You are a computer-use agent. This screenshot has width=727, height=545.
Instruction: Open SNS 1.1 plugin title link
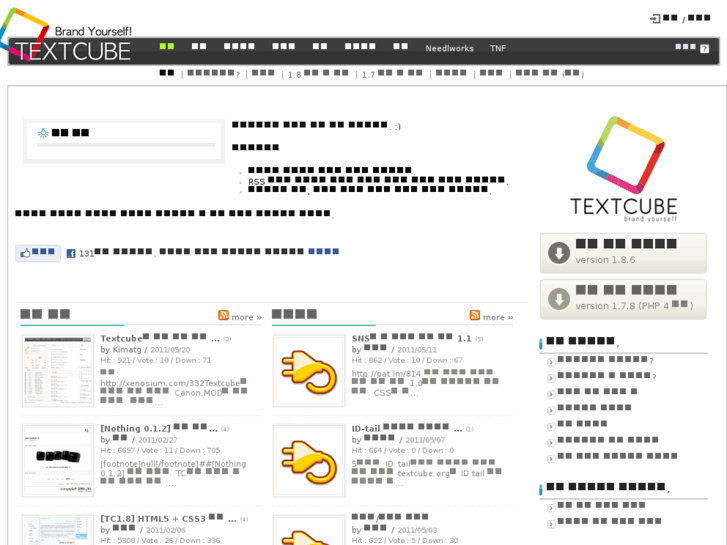click(x=411, y=338)
